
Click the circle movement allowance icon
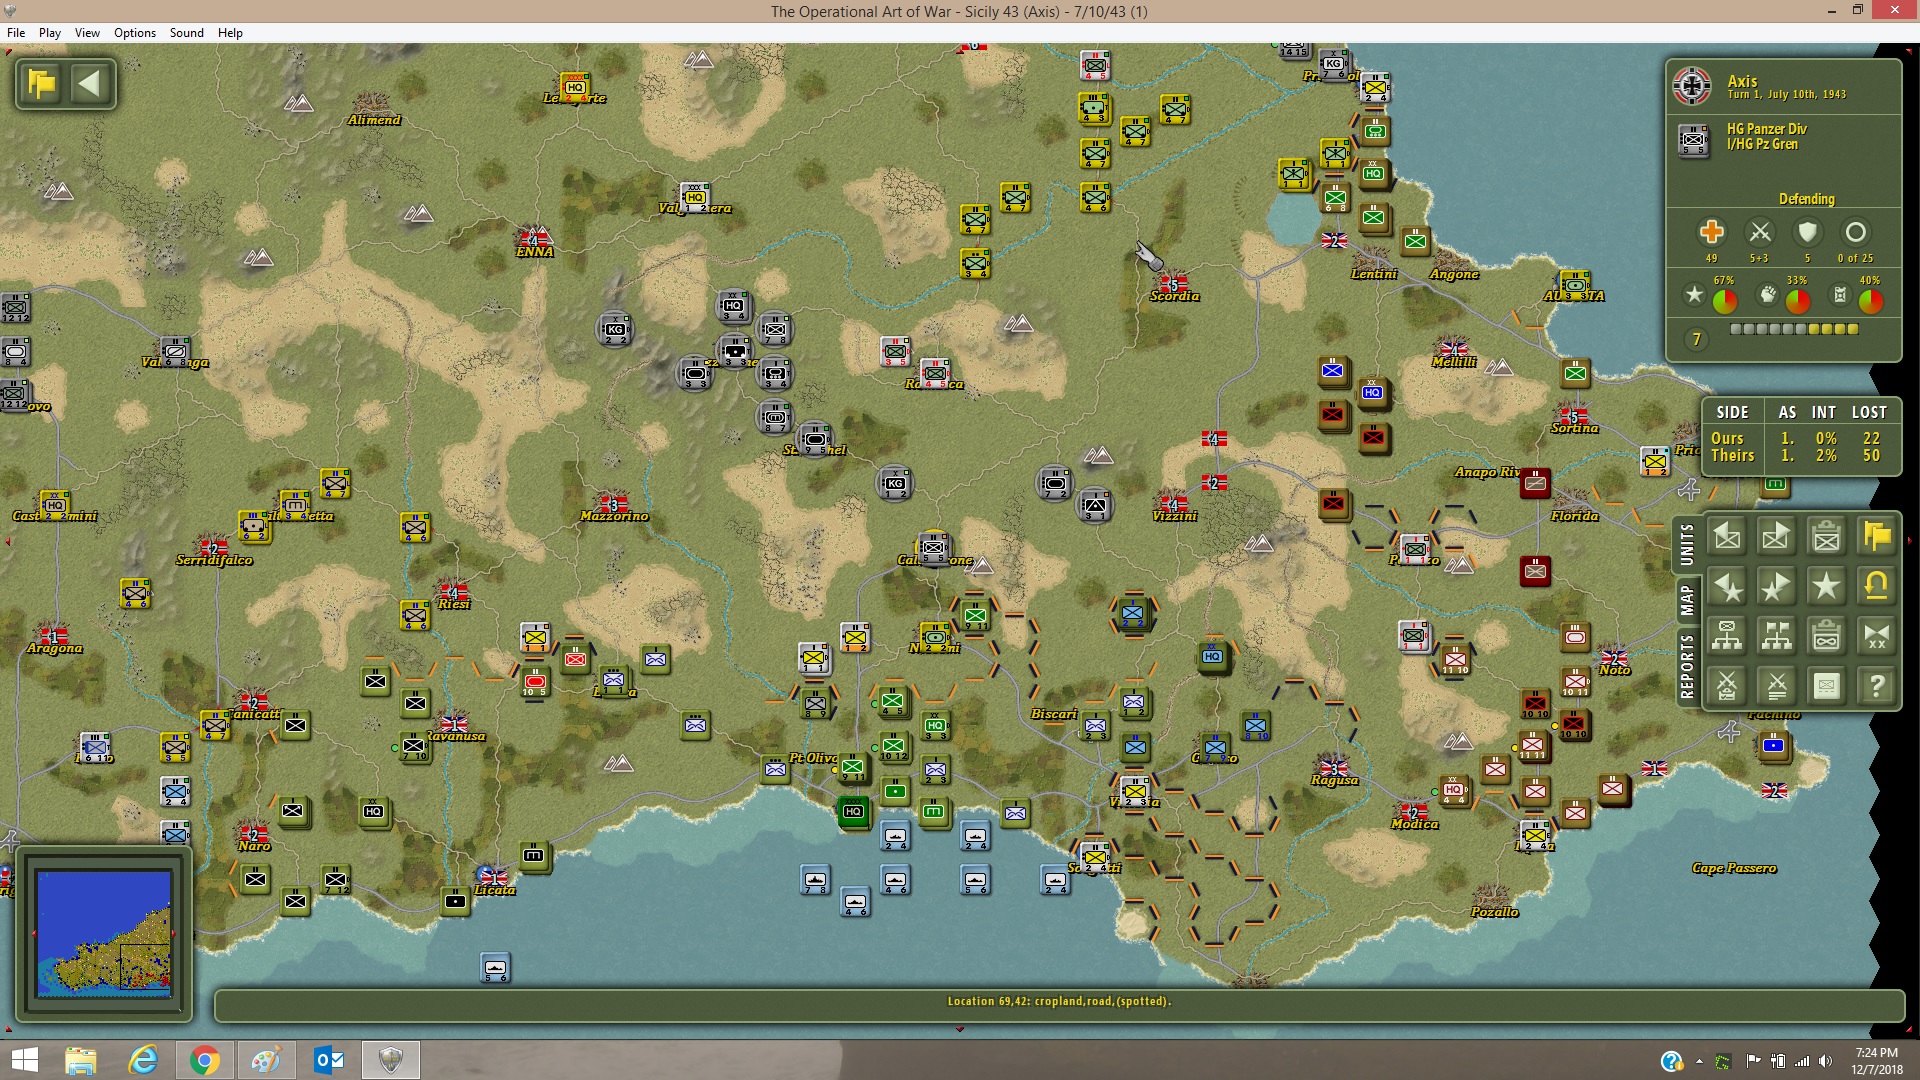click(x=1855, y=232)
